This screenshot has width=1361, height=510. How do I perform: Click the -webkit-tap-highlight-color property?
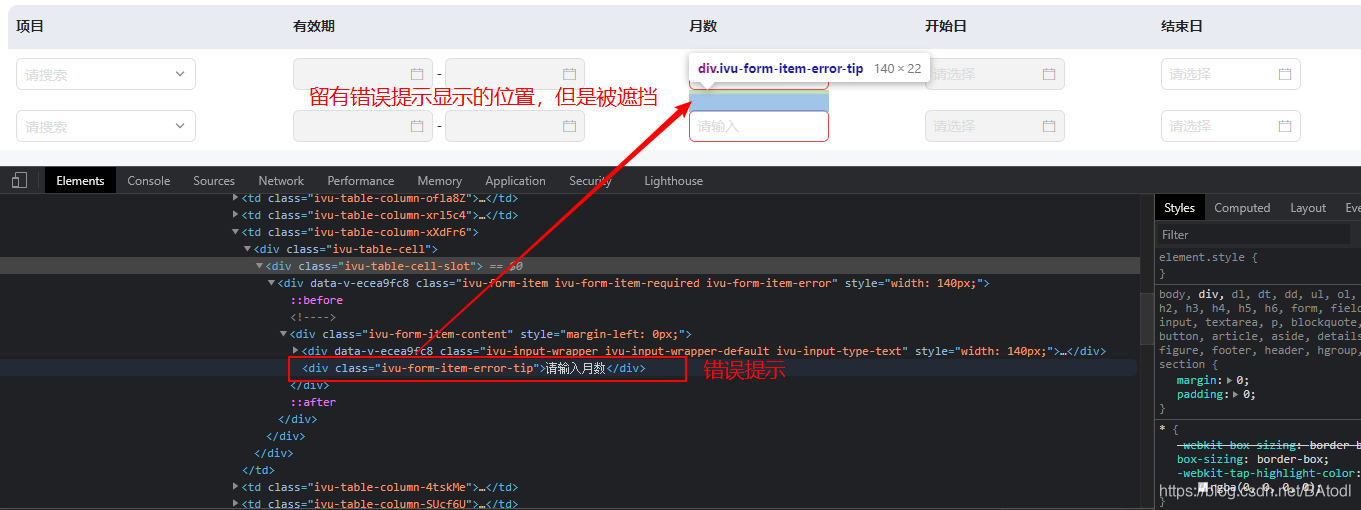pos(1268,473)
